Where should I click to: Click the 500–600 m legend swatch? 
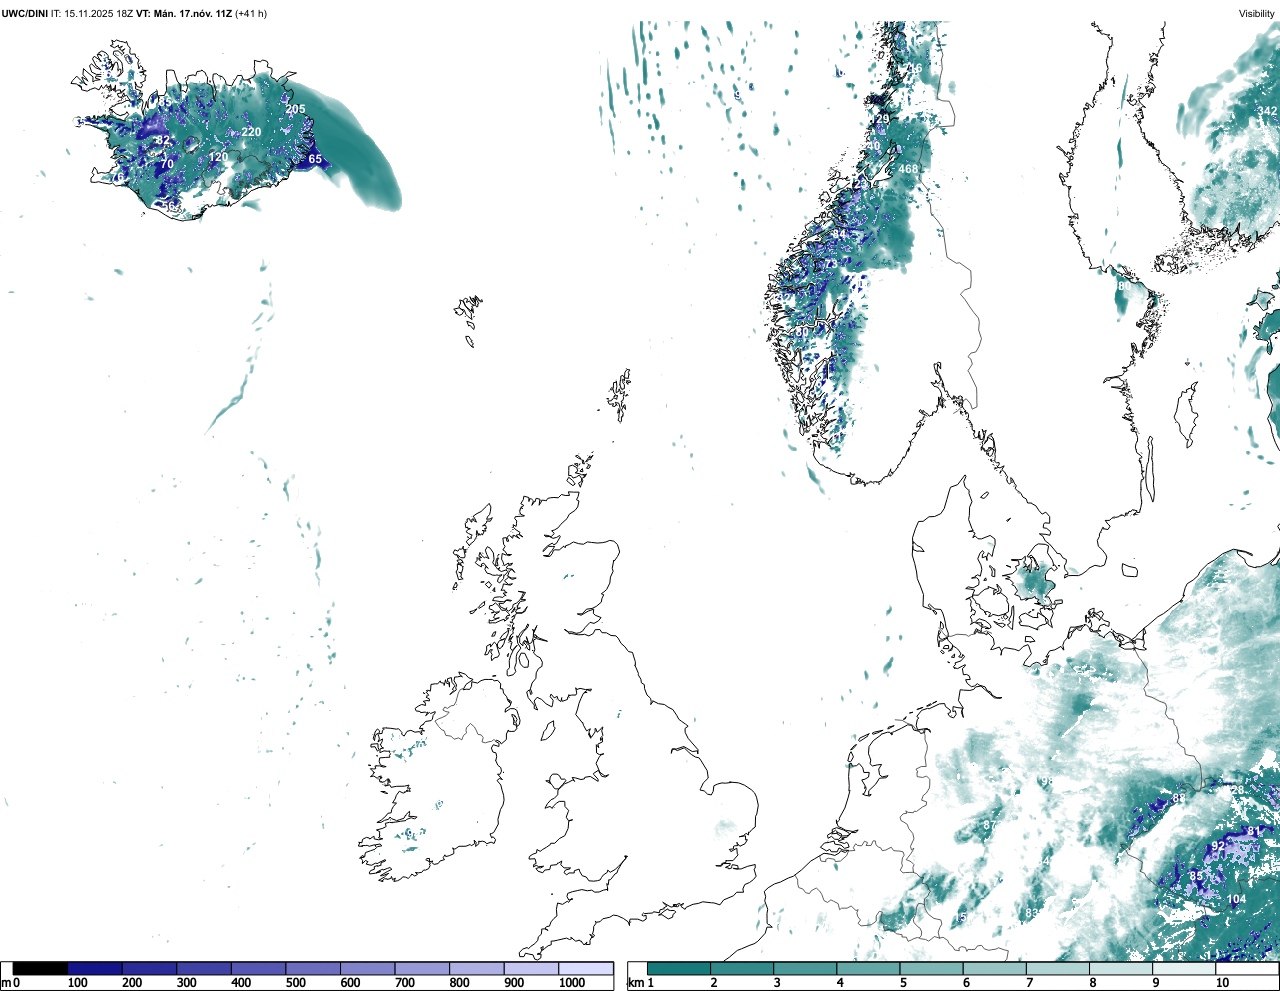[313, 969]
